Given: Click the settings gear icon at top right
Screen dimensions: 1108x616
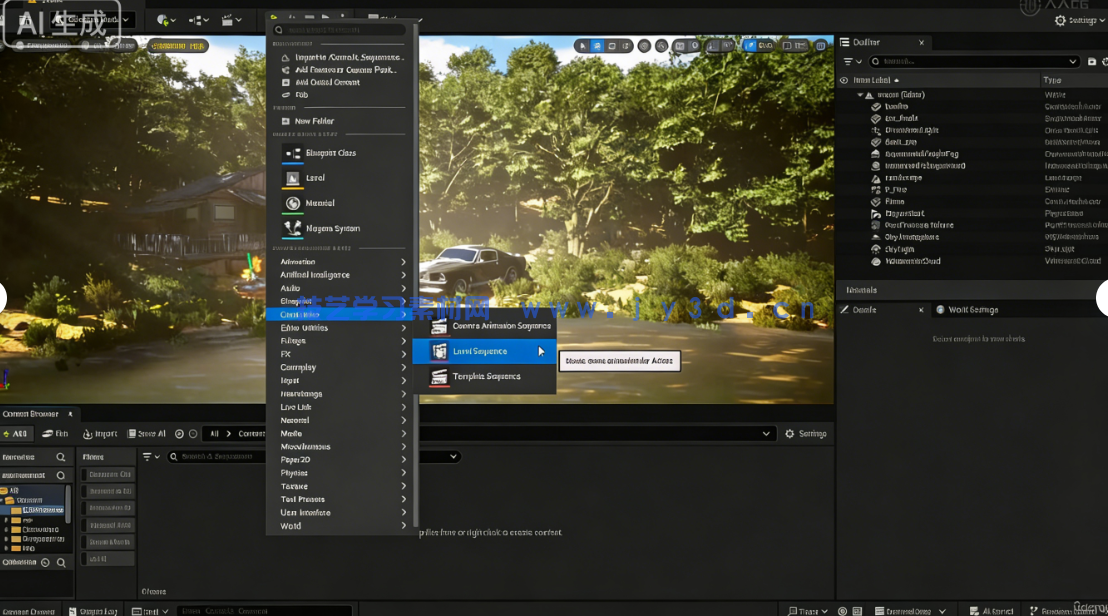Looking at the screenshot, I should 1061,20.
